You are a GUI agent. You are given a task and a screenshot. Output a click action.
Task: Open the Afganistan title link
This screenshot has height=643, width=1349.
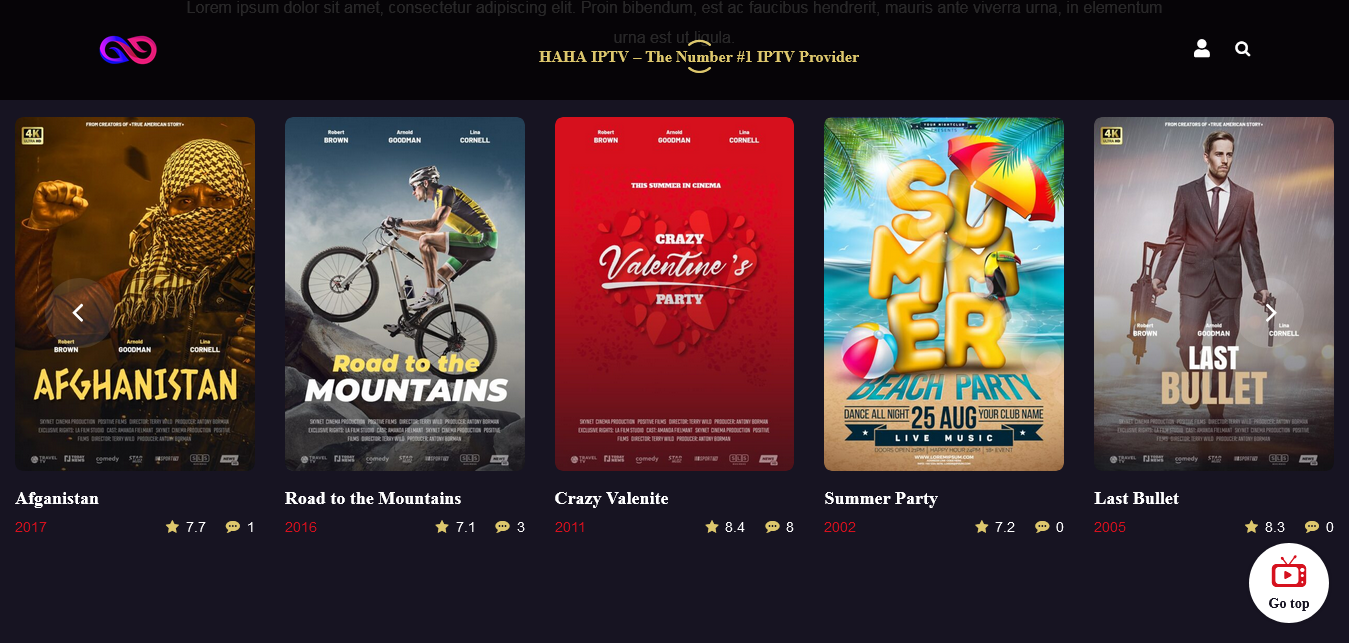(x=57, y=498)
